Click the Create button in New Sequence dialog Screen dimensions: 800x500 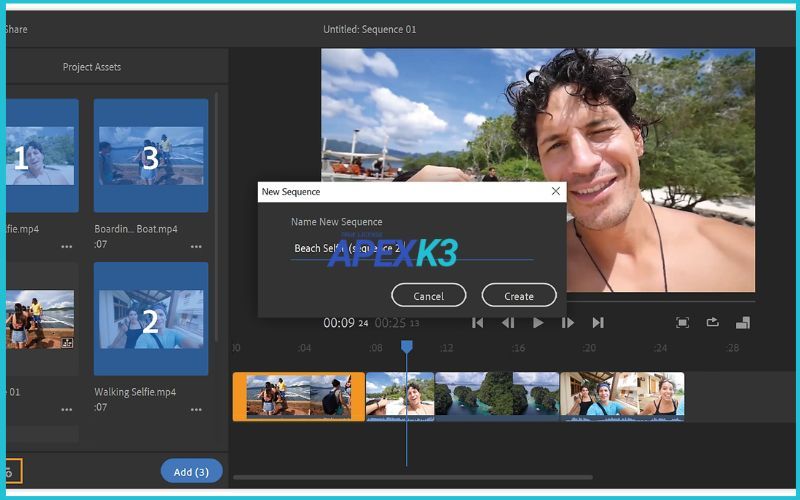pyautogui.click(x=519, y=295)
